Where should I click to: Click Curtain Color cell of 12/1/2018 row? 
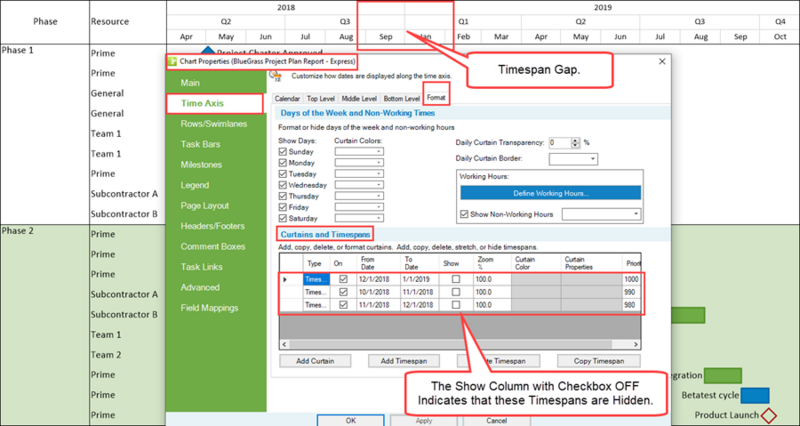click(536, 280)
